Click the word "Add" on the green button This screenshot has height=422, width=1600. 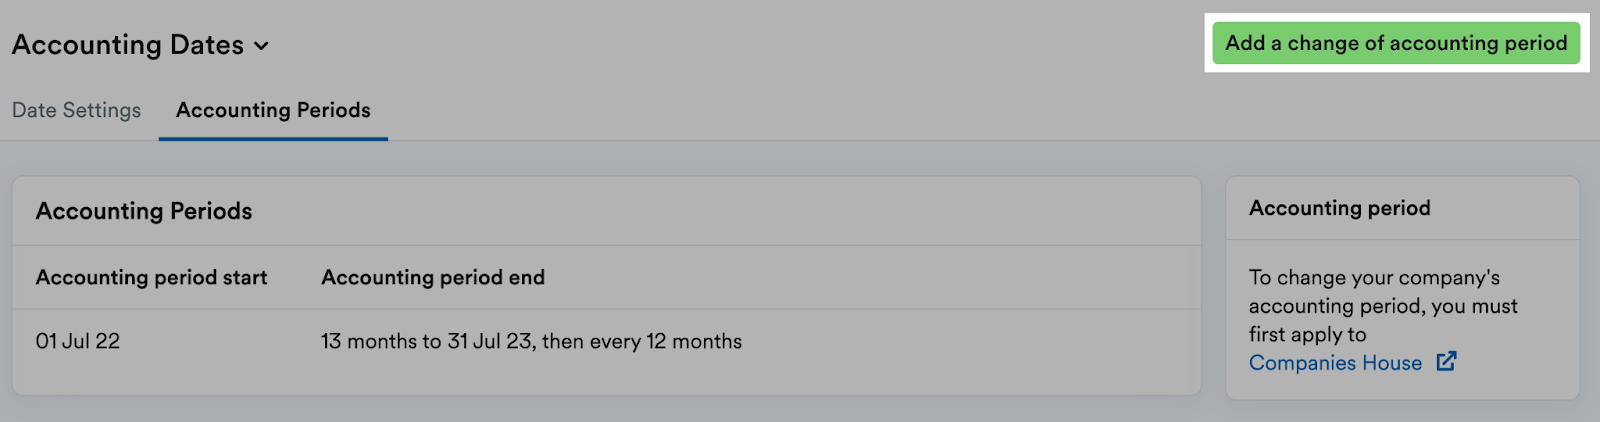tap(1245, 43)
